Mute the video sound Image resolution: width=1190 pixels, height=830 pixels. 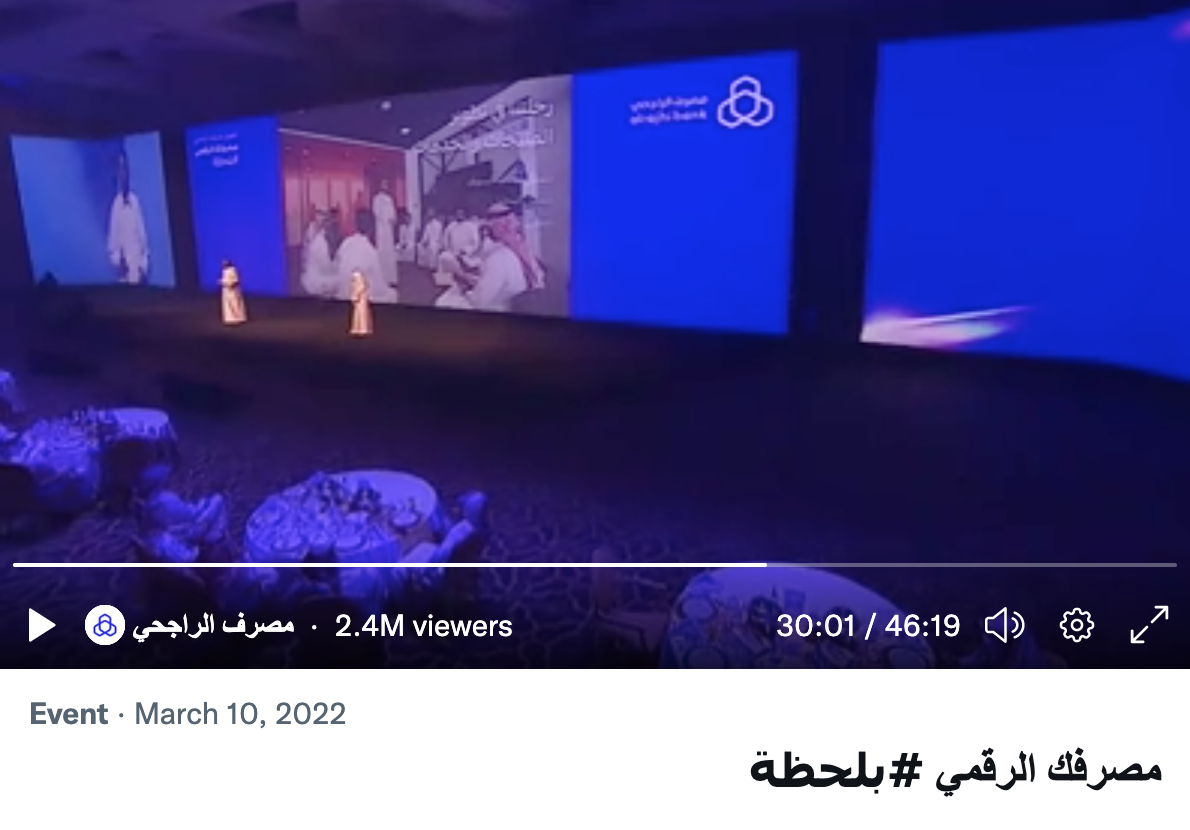1004,626
